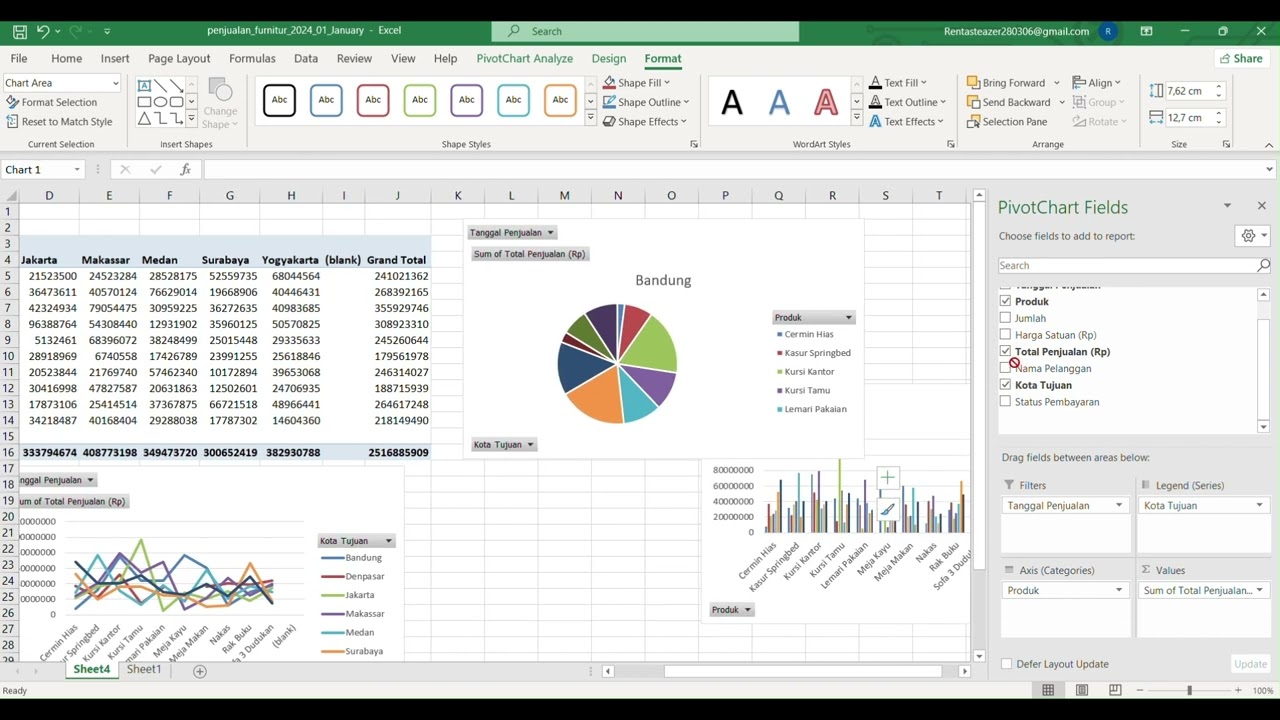The image size is (1280, 720).
Task: Open Kota Tujuan legend button on line chart
Action: click(356, 541)
